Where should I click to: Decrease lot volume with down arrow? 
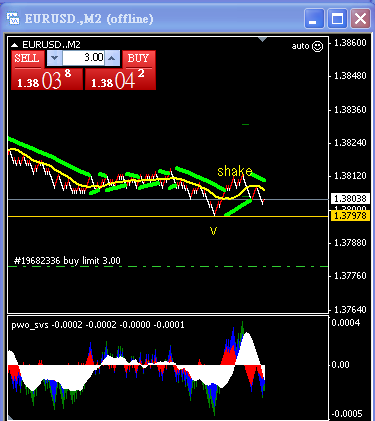[54, 58]
